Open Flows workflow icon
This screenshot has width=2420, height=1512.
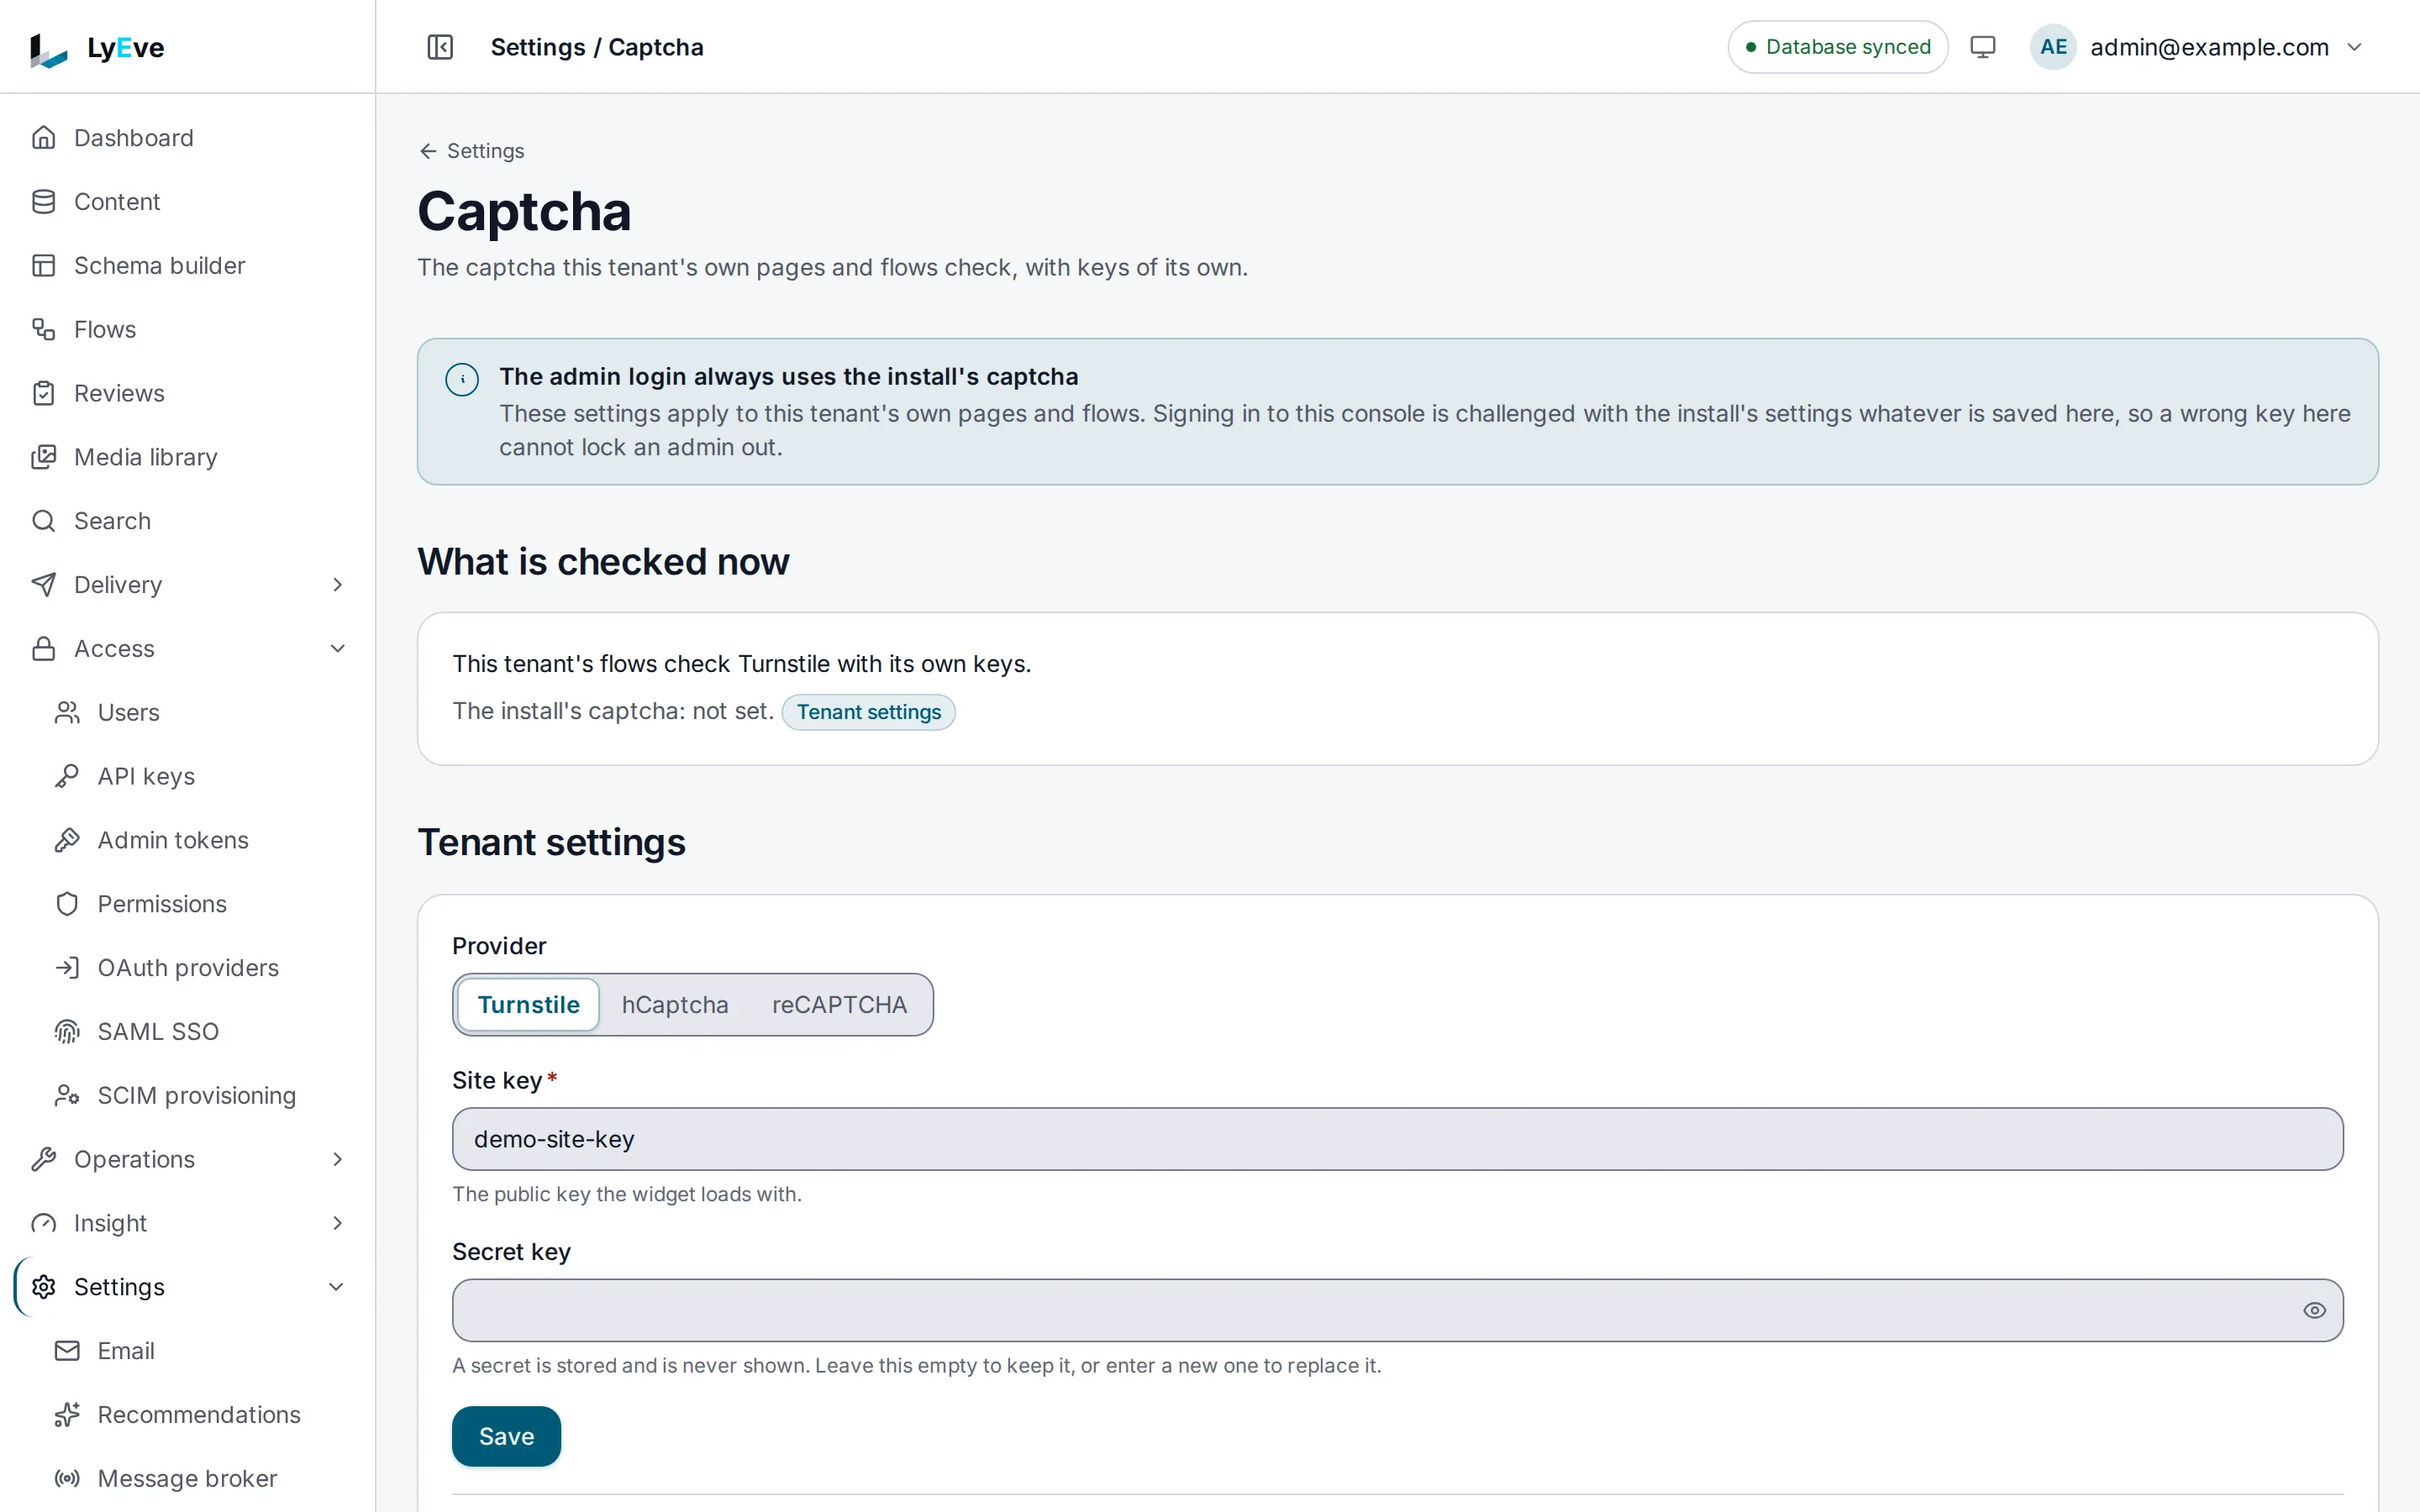(43, 329)
